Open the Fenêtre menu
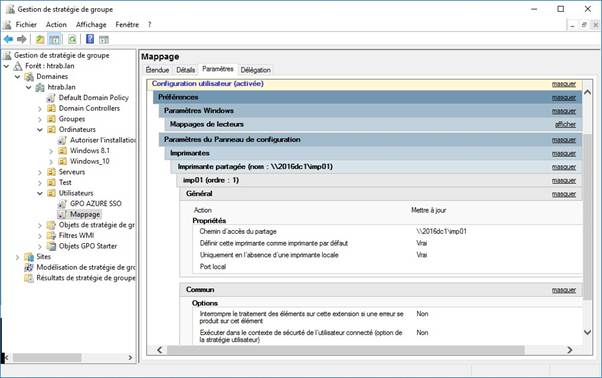Screen dimensions: 602x378 click(127, 25)
